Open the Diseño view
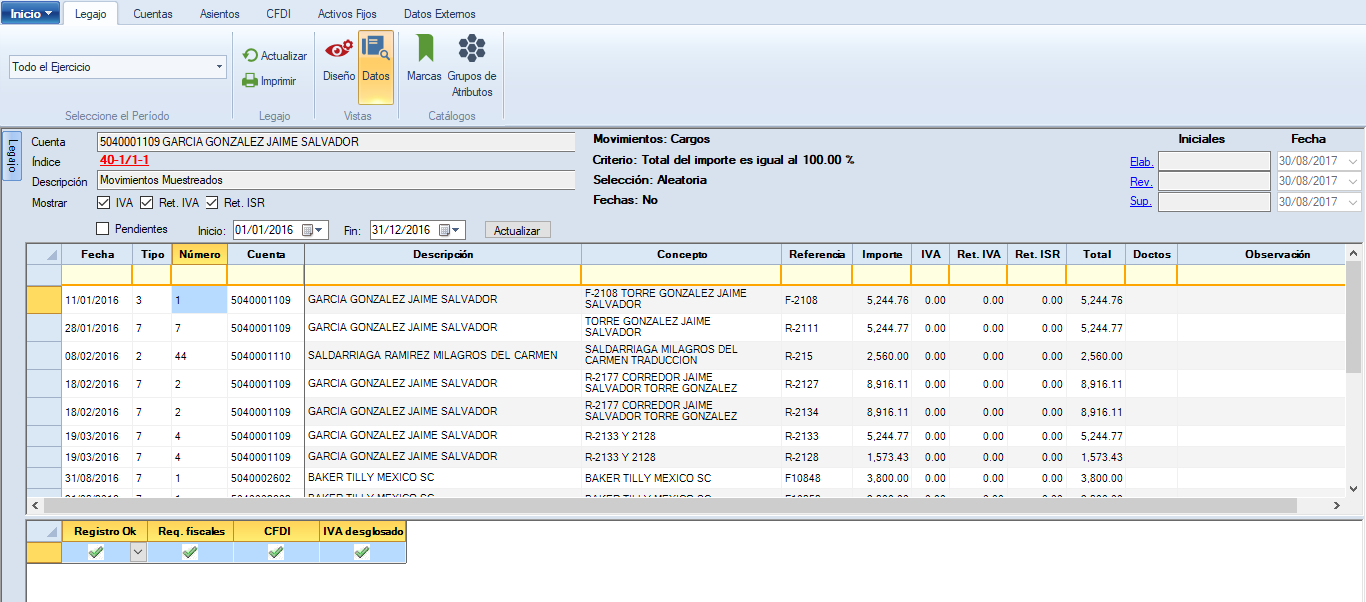Viewport: 1366px width, 602px height. tap(339, 58)
